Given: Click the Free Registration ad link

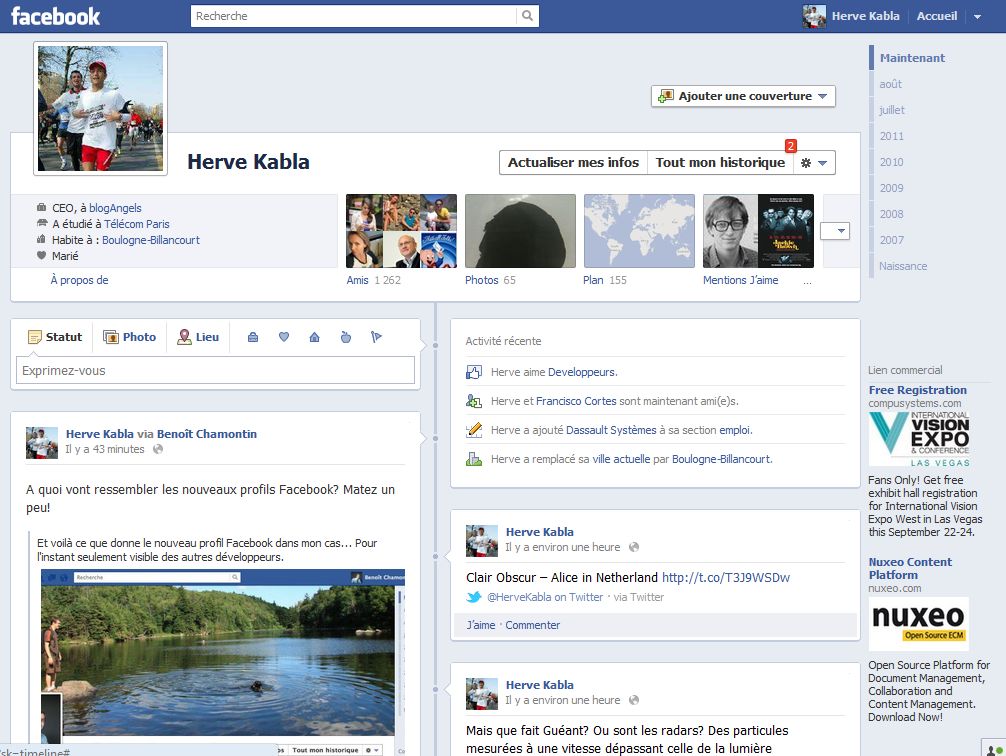Looking at the screenshot, I should coord(917,390).
